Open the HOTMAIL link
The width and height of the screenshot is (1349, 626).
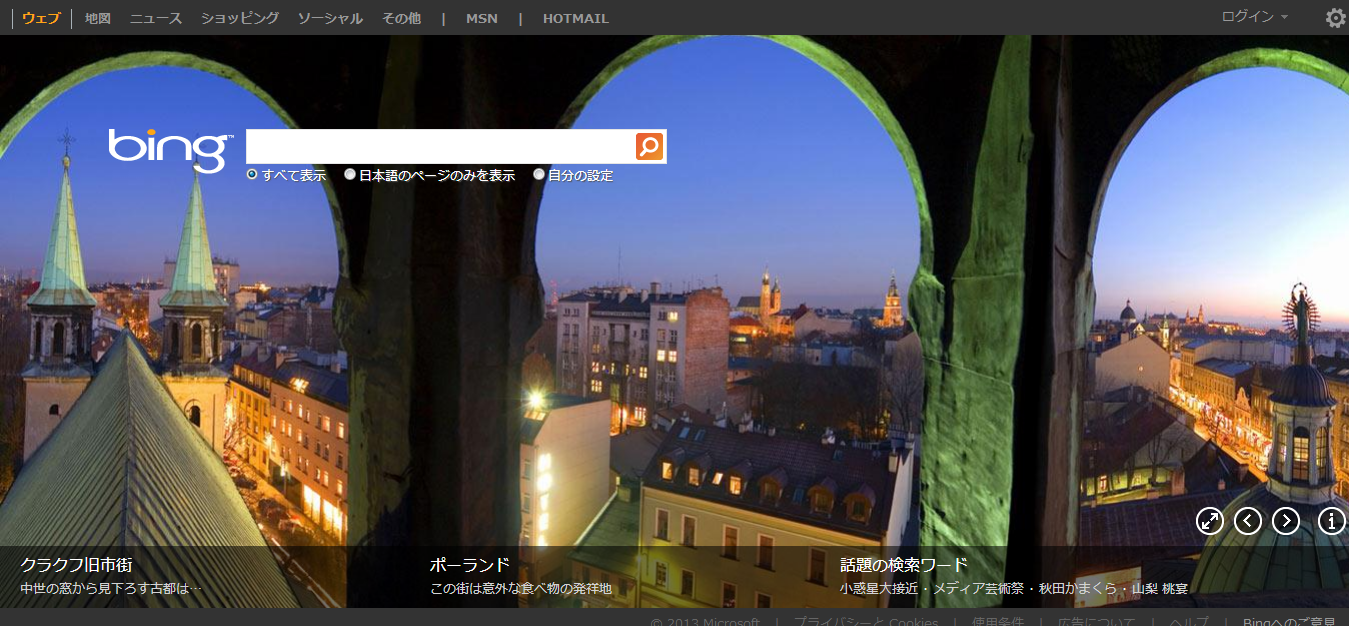point(575,18)
